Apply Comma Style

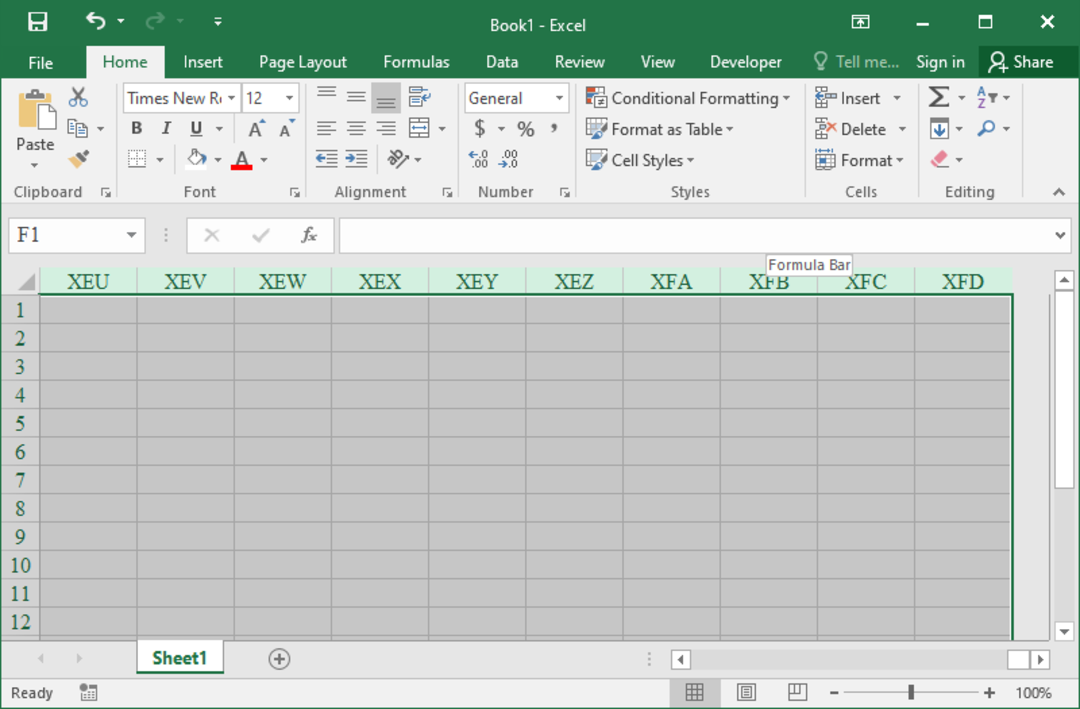554,128
